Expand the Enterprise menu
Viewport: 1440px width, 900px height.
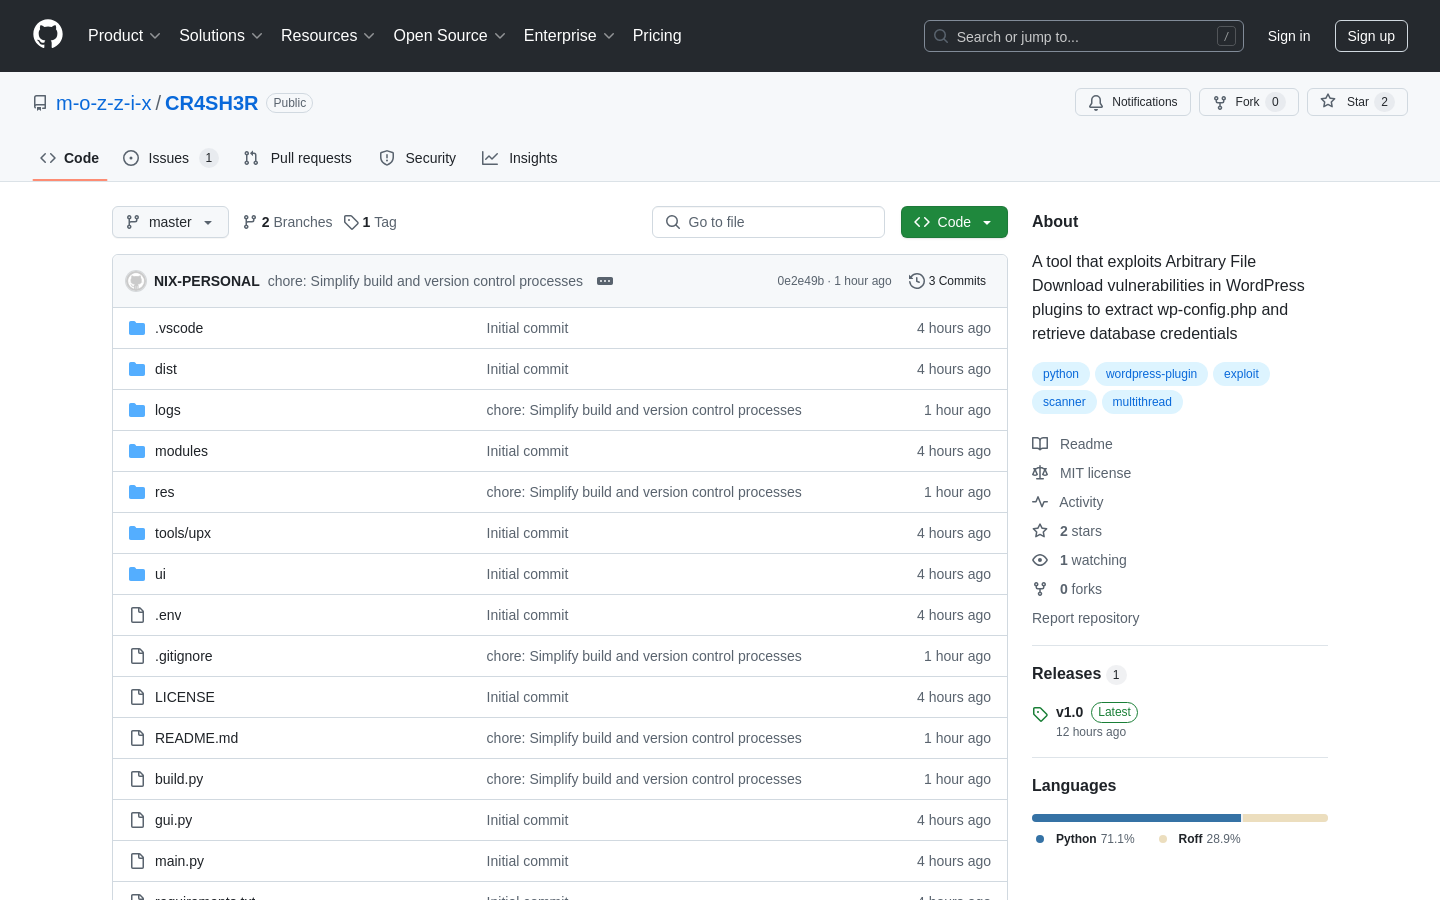[x=569, y=36]
